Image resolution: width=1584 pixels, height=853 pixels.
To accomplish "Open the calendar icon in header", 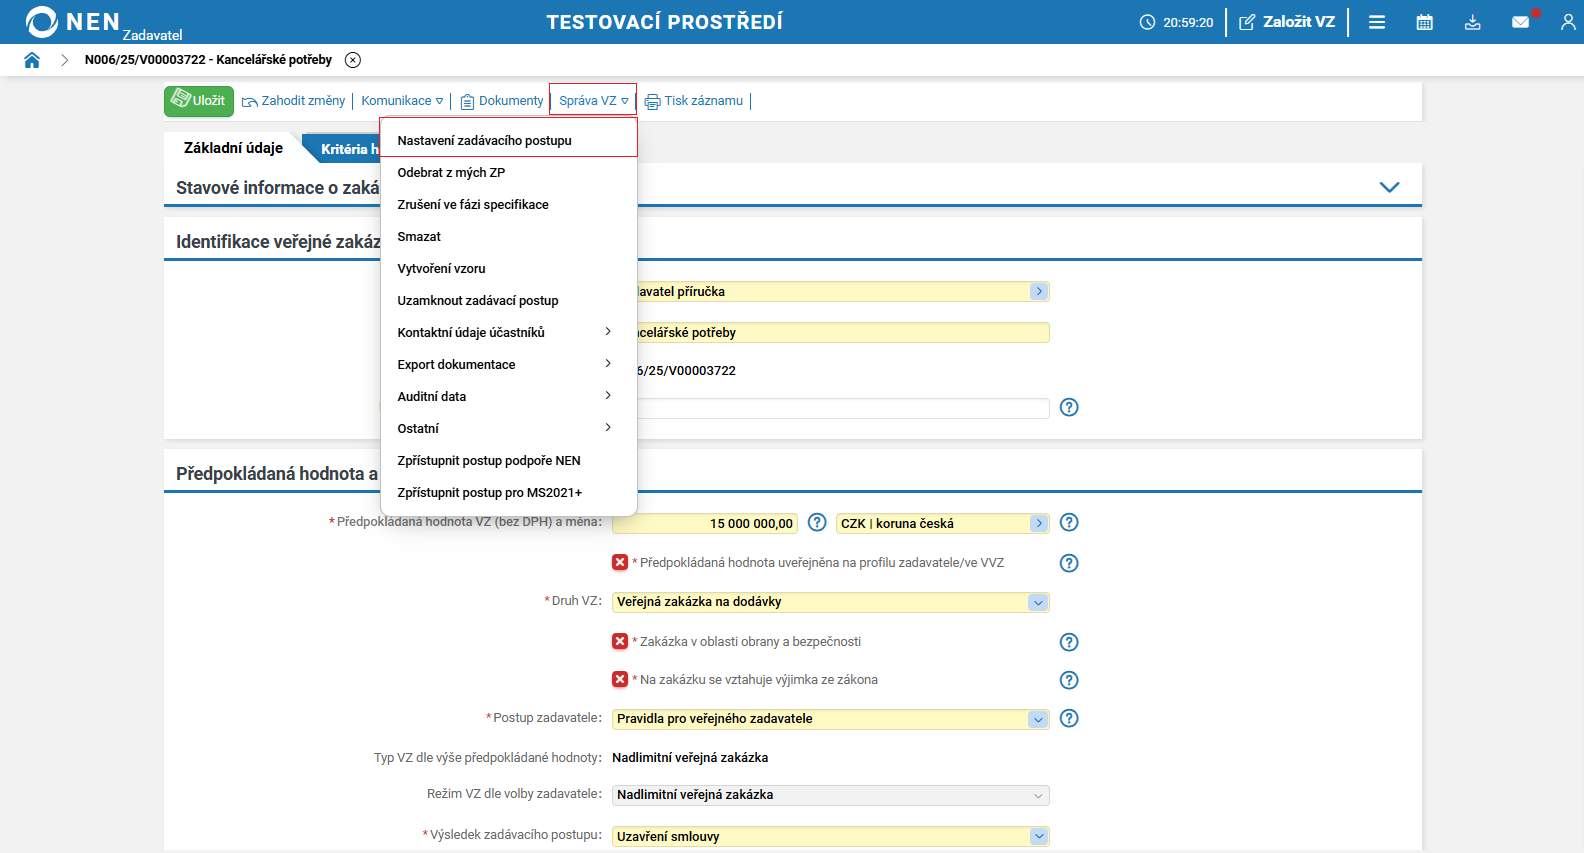I will click(x=1424, y=22).
